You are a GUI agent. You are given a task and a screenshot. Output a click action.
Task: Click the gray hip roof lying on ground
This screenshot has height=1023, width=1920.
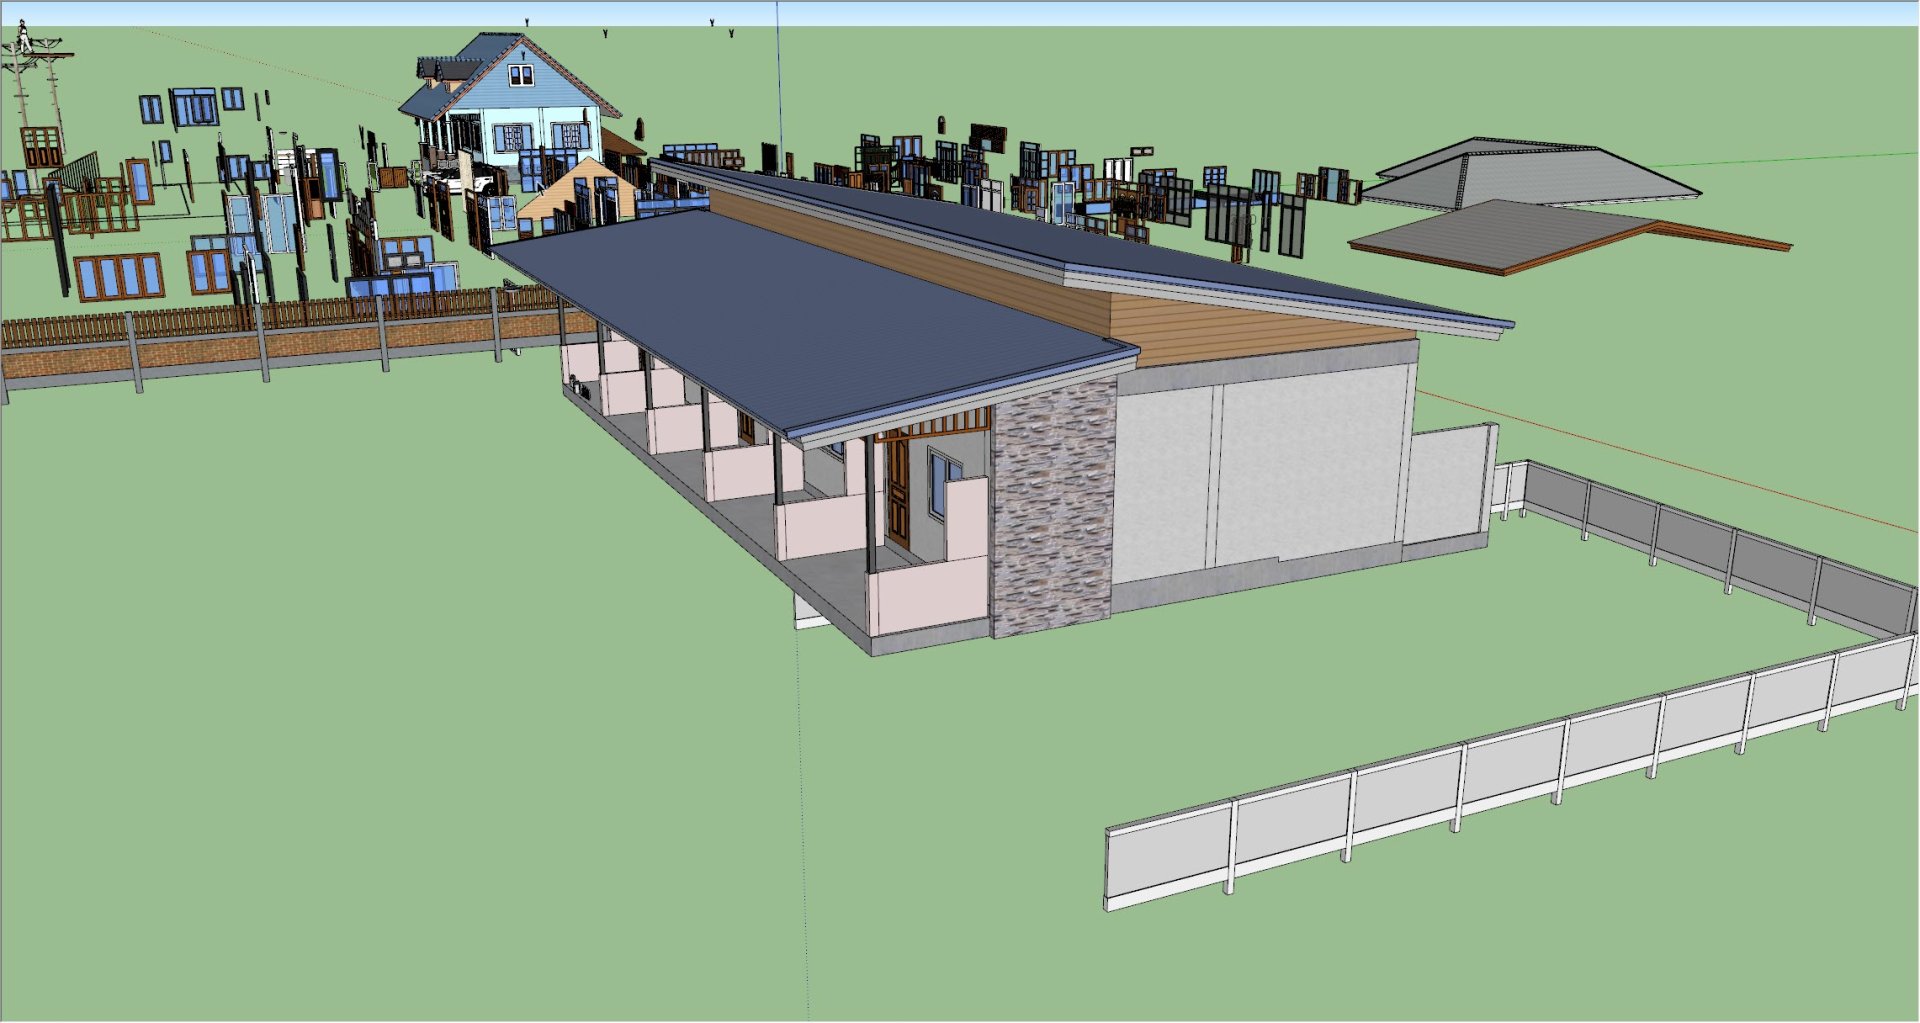click(x=1530, y=172)
